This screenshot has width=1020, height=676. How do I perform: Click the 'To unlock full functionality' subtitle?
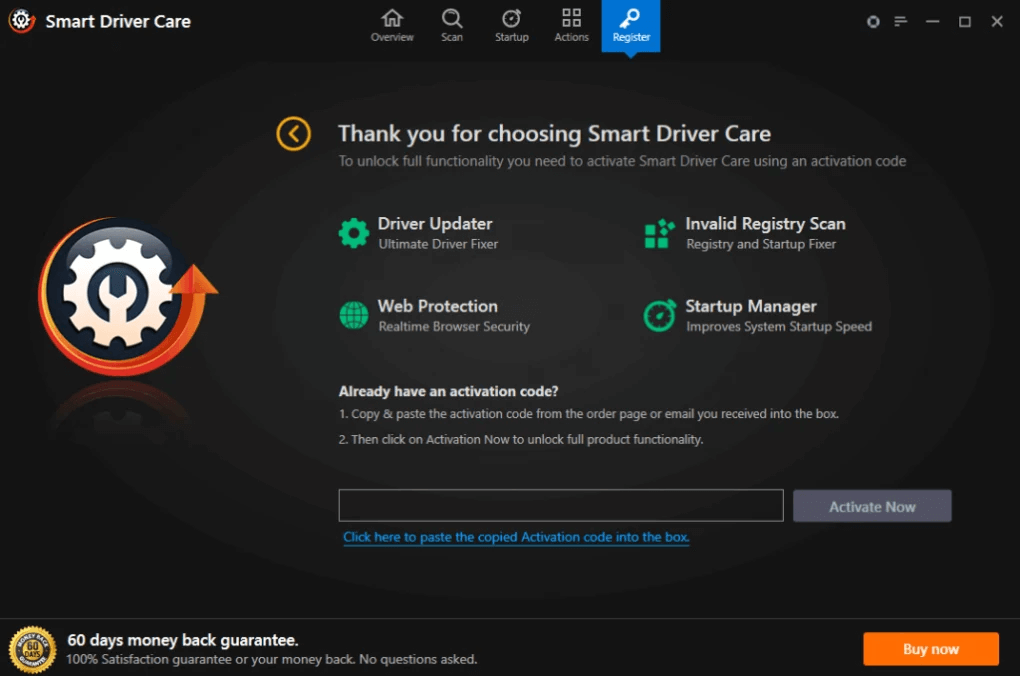point(622,161)
